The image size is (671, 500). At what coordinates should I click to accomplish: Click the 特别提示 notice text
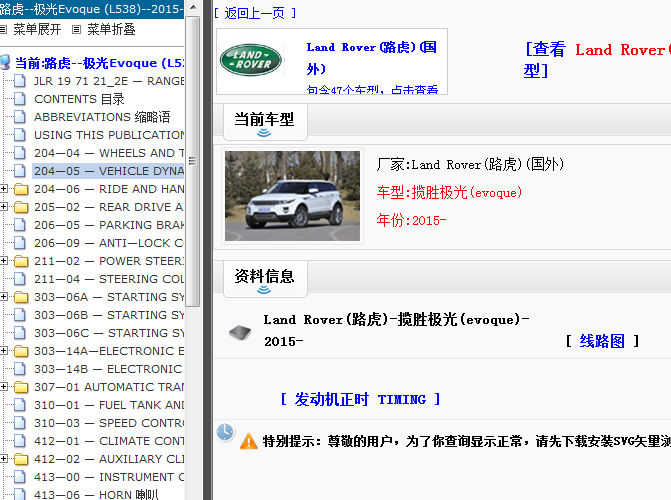tap(466, 441)
